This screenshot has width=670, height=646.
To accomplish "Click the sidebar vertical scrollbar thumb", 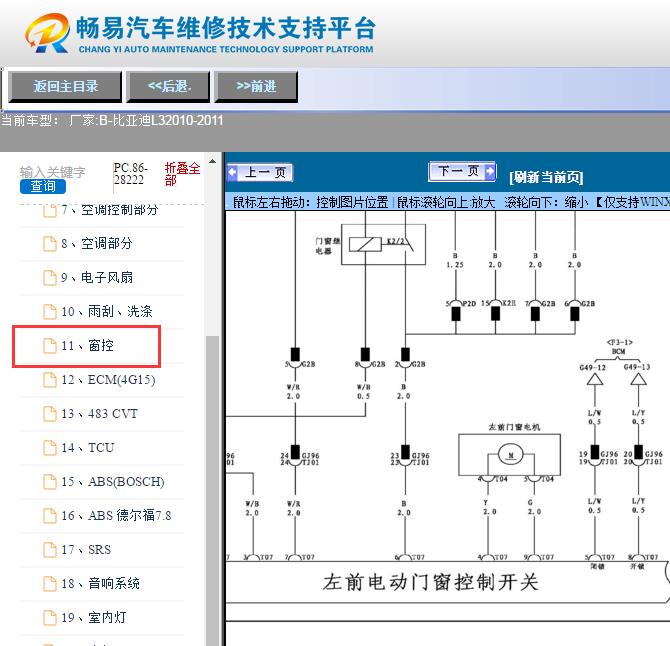I will [x=212, y=490].
